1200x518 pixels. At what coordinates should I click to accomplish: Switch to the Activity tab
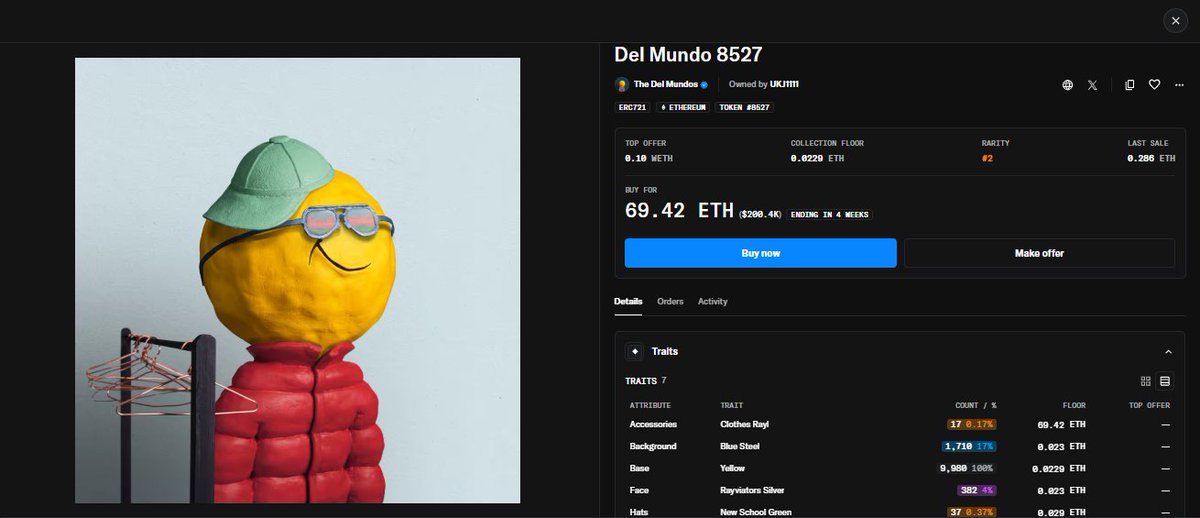(713, 301)
